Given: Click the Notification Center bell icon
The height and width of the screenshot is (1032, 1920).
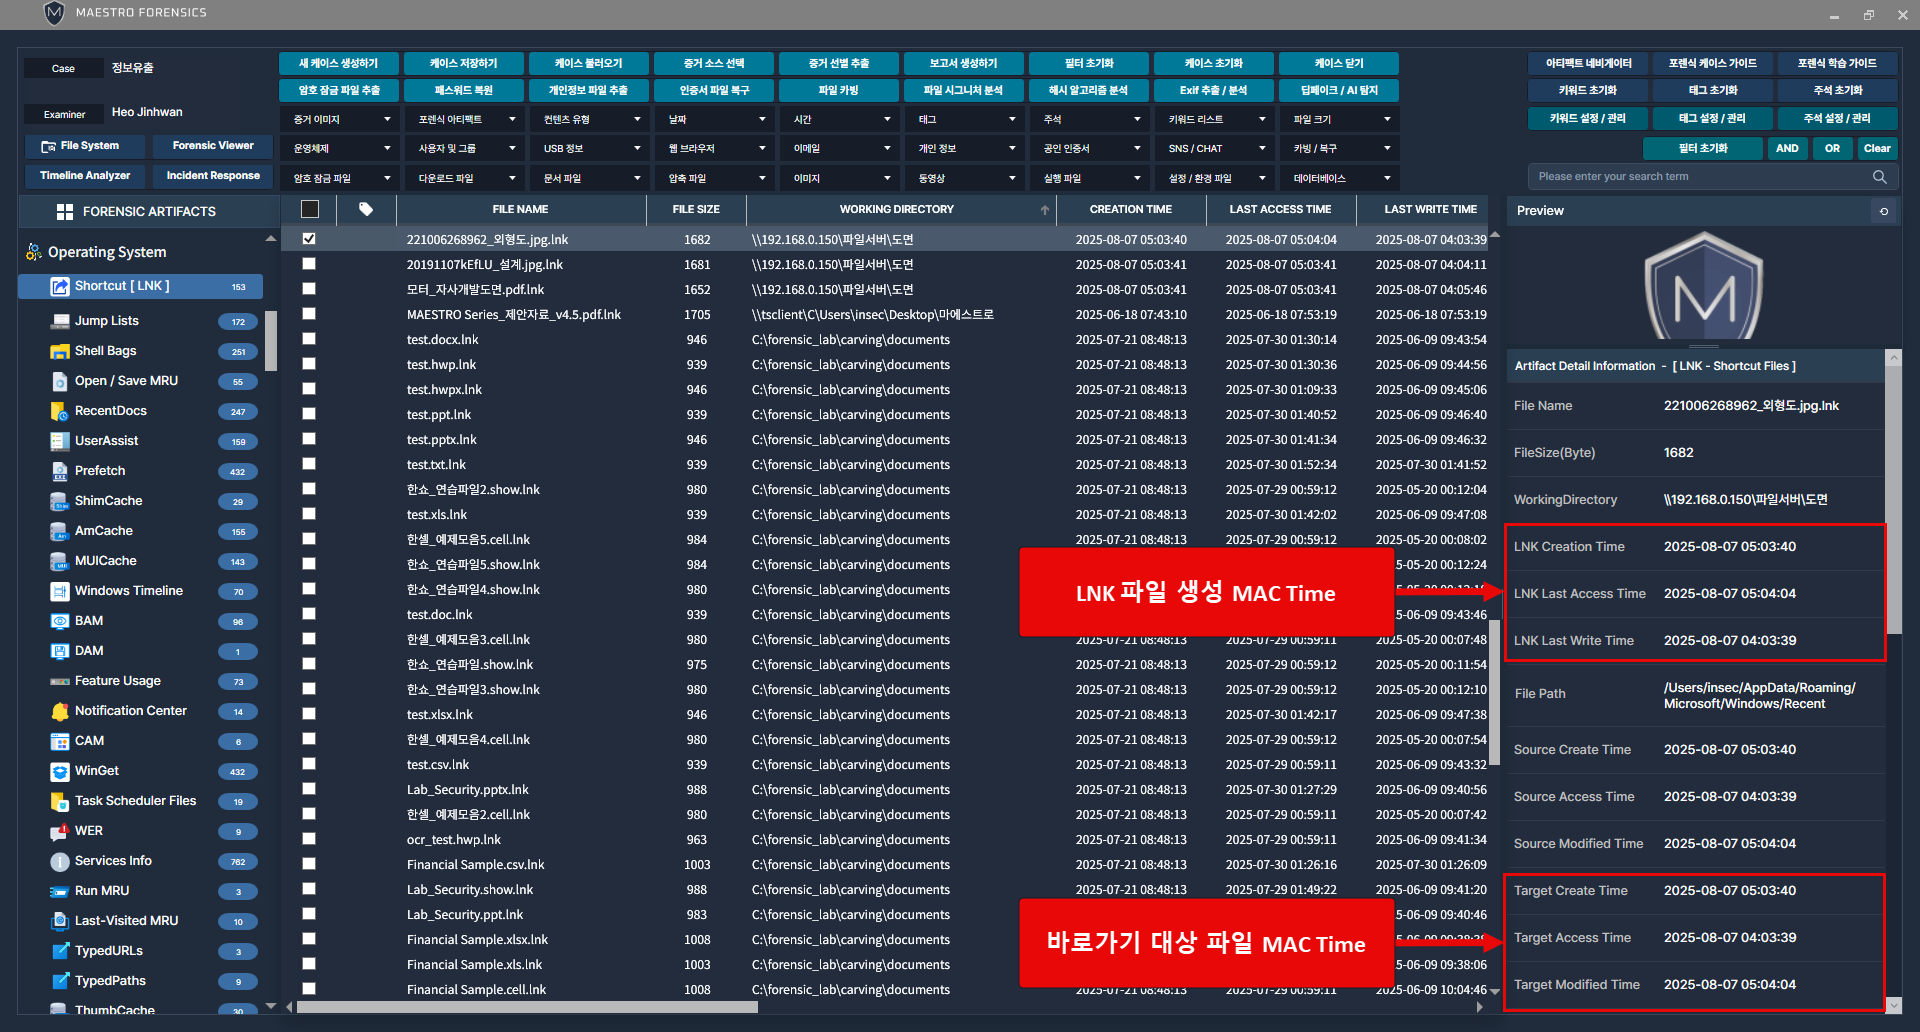Looking at the screenshot, I should pyautogui.click(x=59, y=711).
